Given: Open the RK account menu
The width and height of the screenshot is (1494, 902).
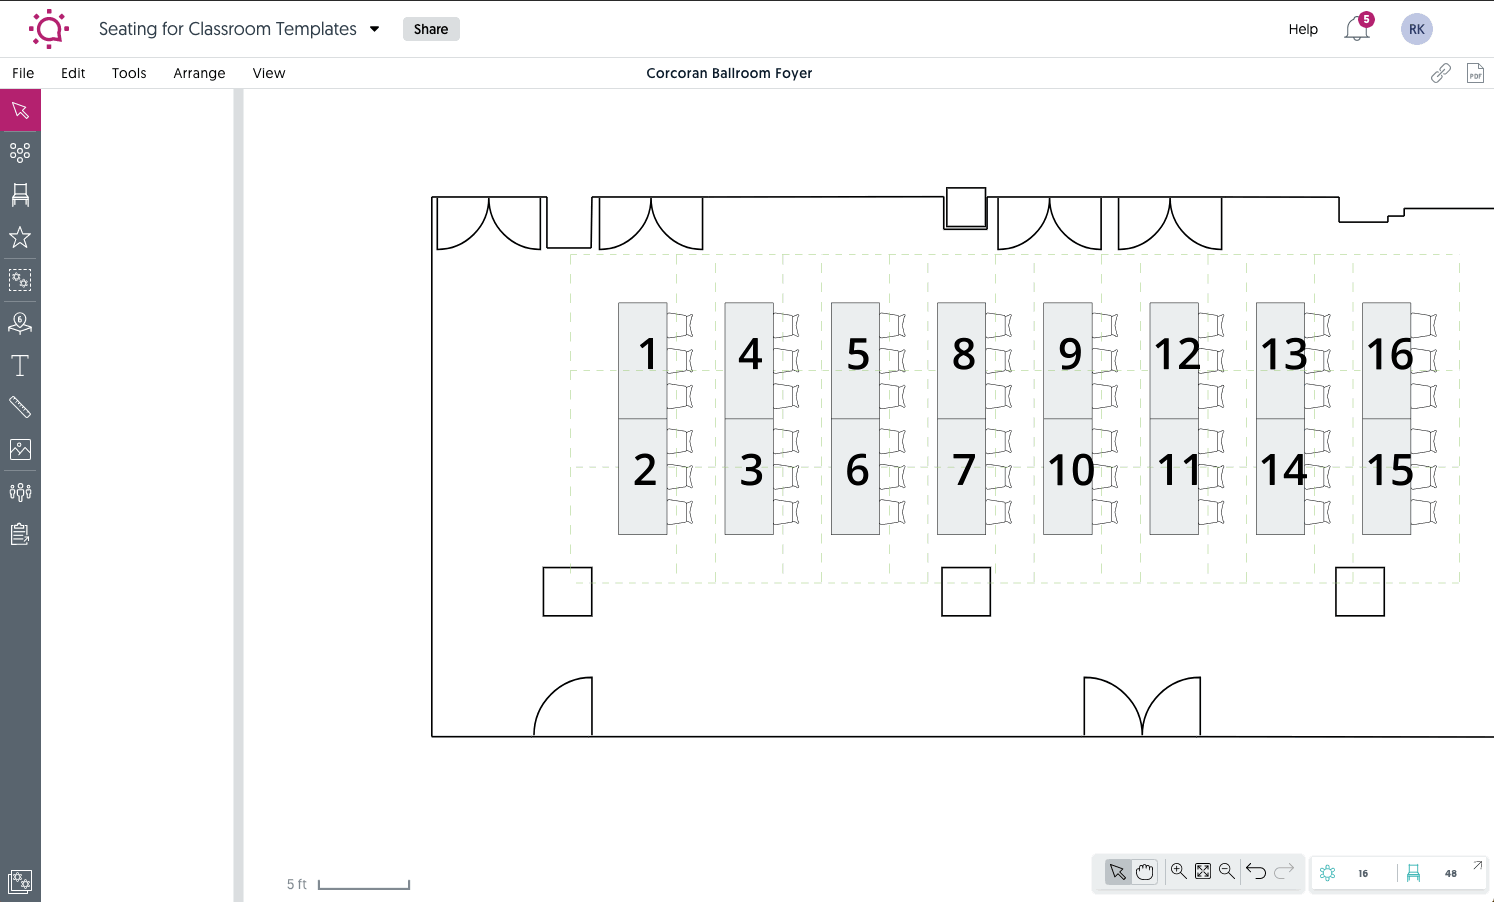Looking at the screenshot, I should (1416, 29).
